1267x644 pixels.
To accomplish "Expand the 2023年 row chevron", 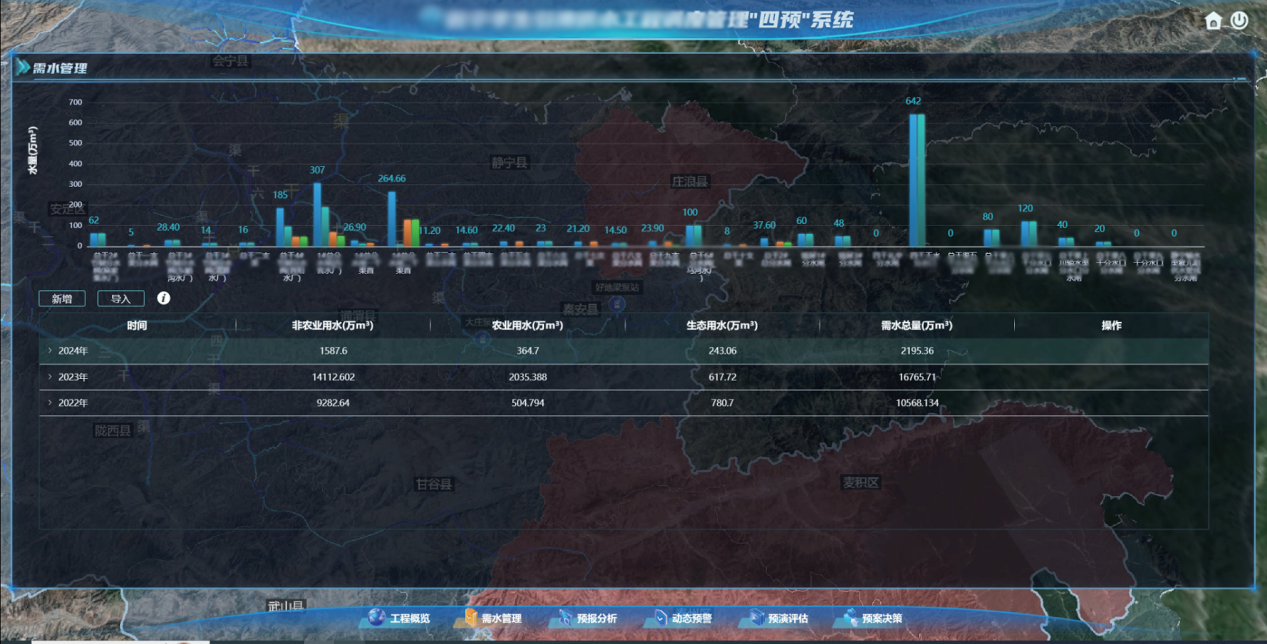I will [50, 377].
